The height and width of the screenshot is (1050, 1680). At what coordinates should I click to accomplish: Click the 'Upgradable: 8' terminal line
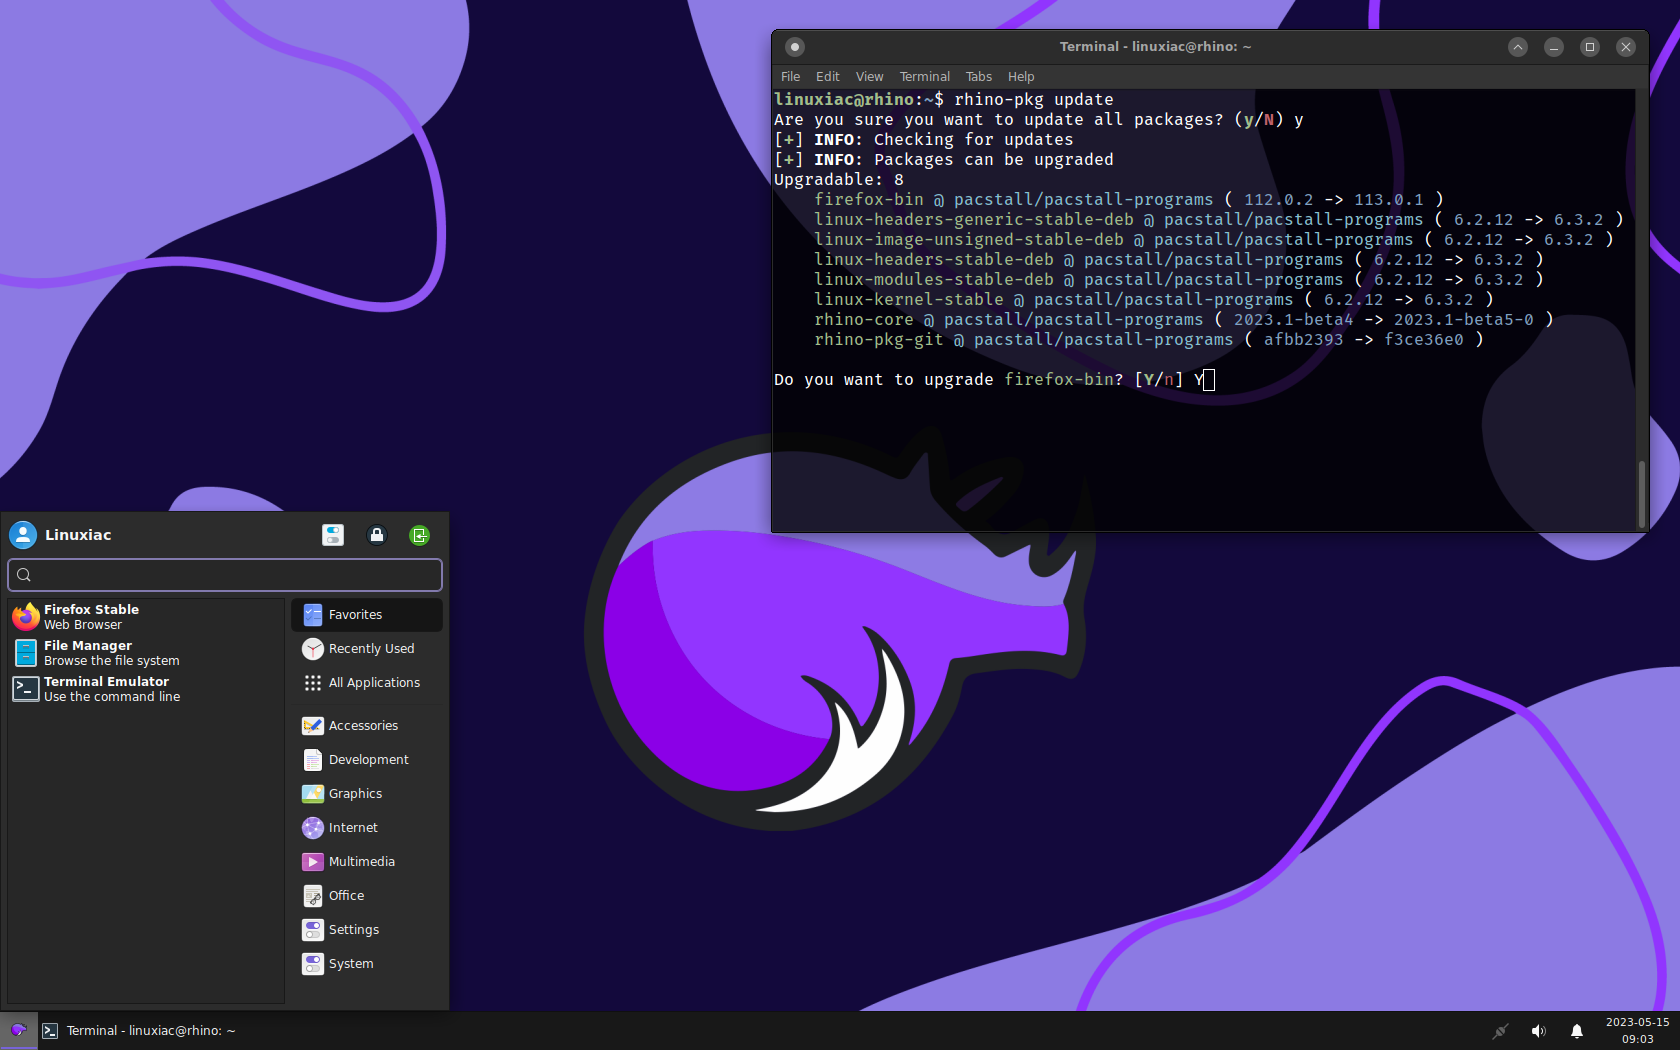pos(839,180)
